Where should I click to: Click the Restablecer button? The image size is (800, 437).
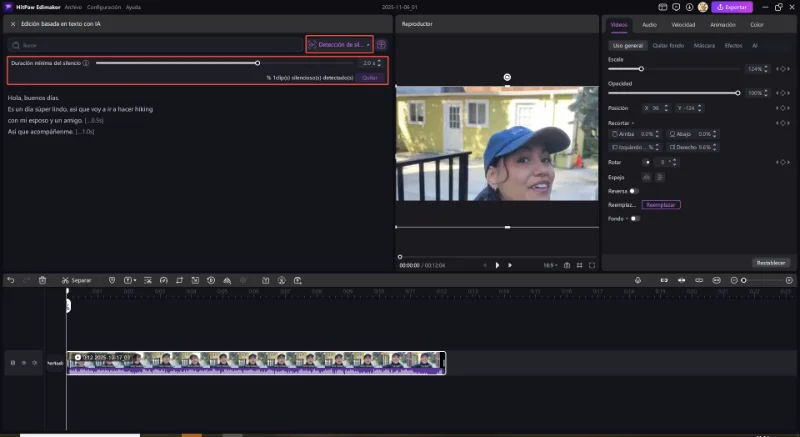click(770, 262)
